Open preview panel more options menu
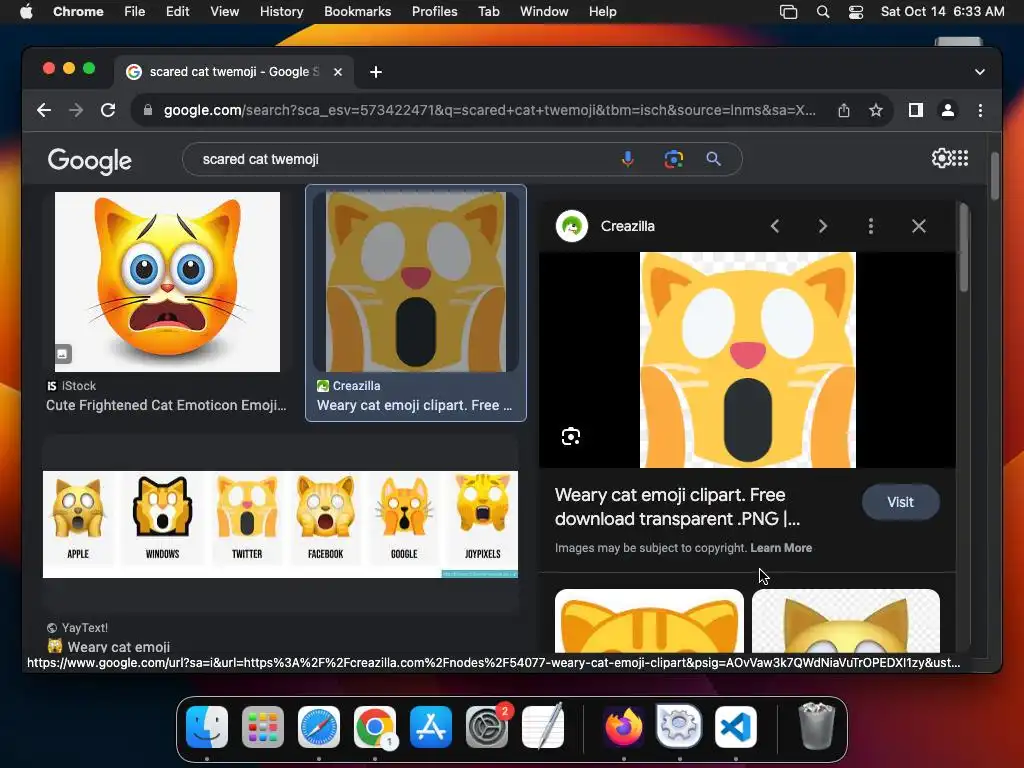The image size is (1024, 768). click(871, 226)
